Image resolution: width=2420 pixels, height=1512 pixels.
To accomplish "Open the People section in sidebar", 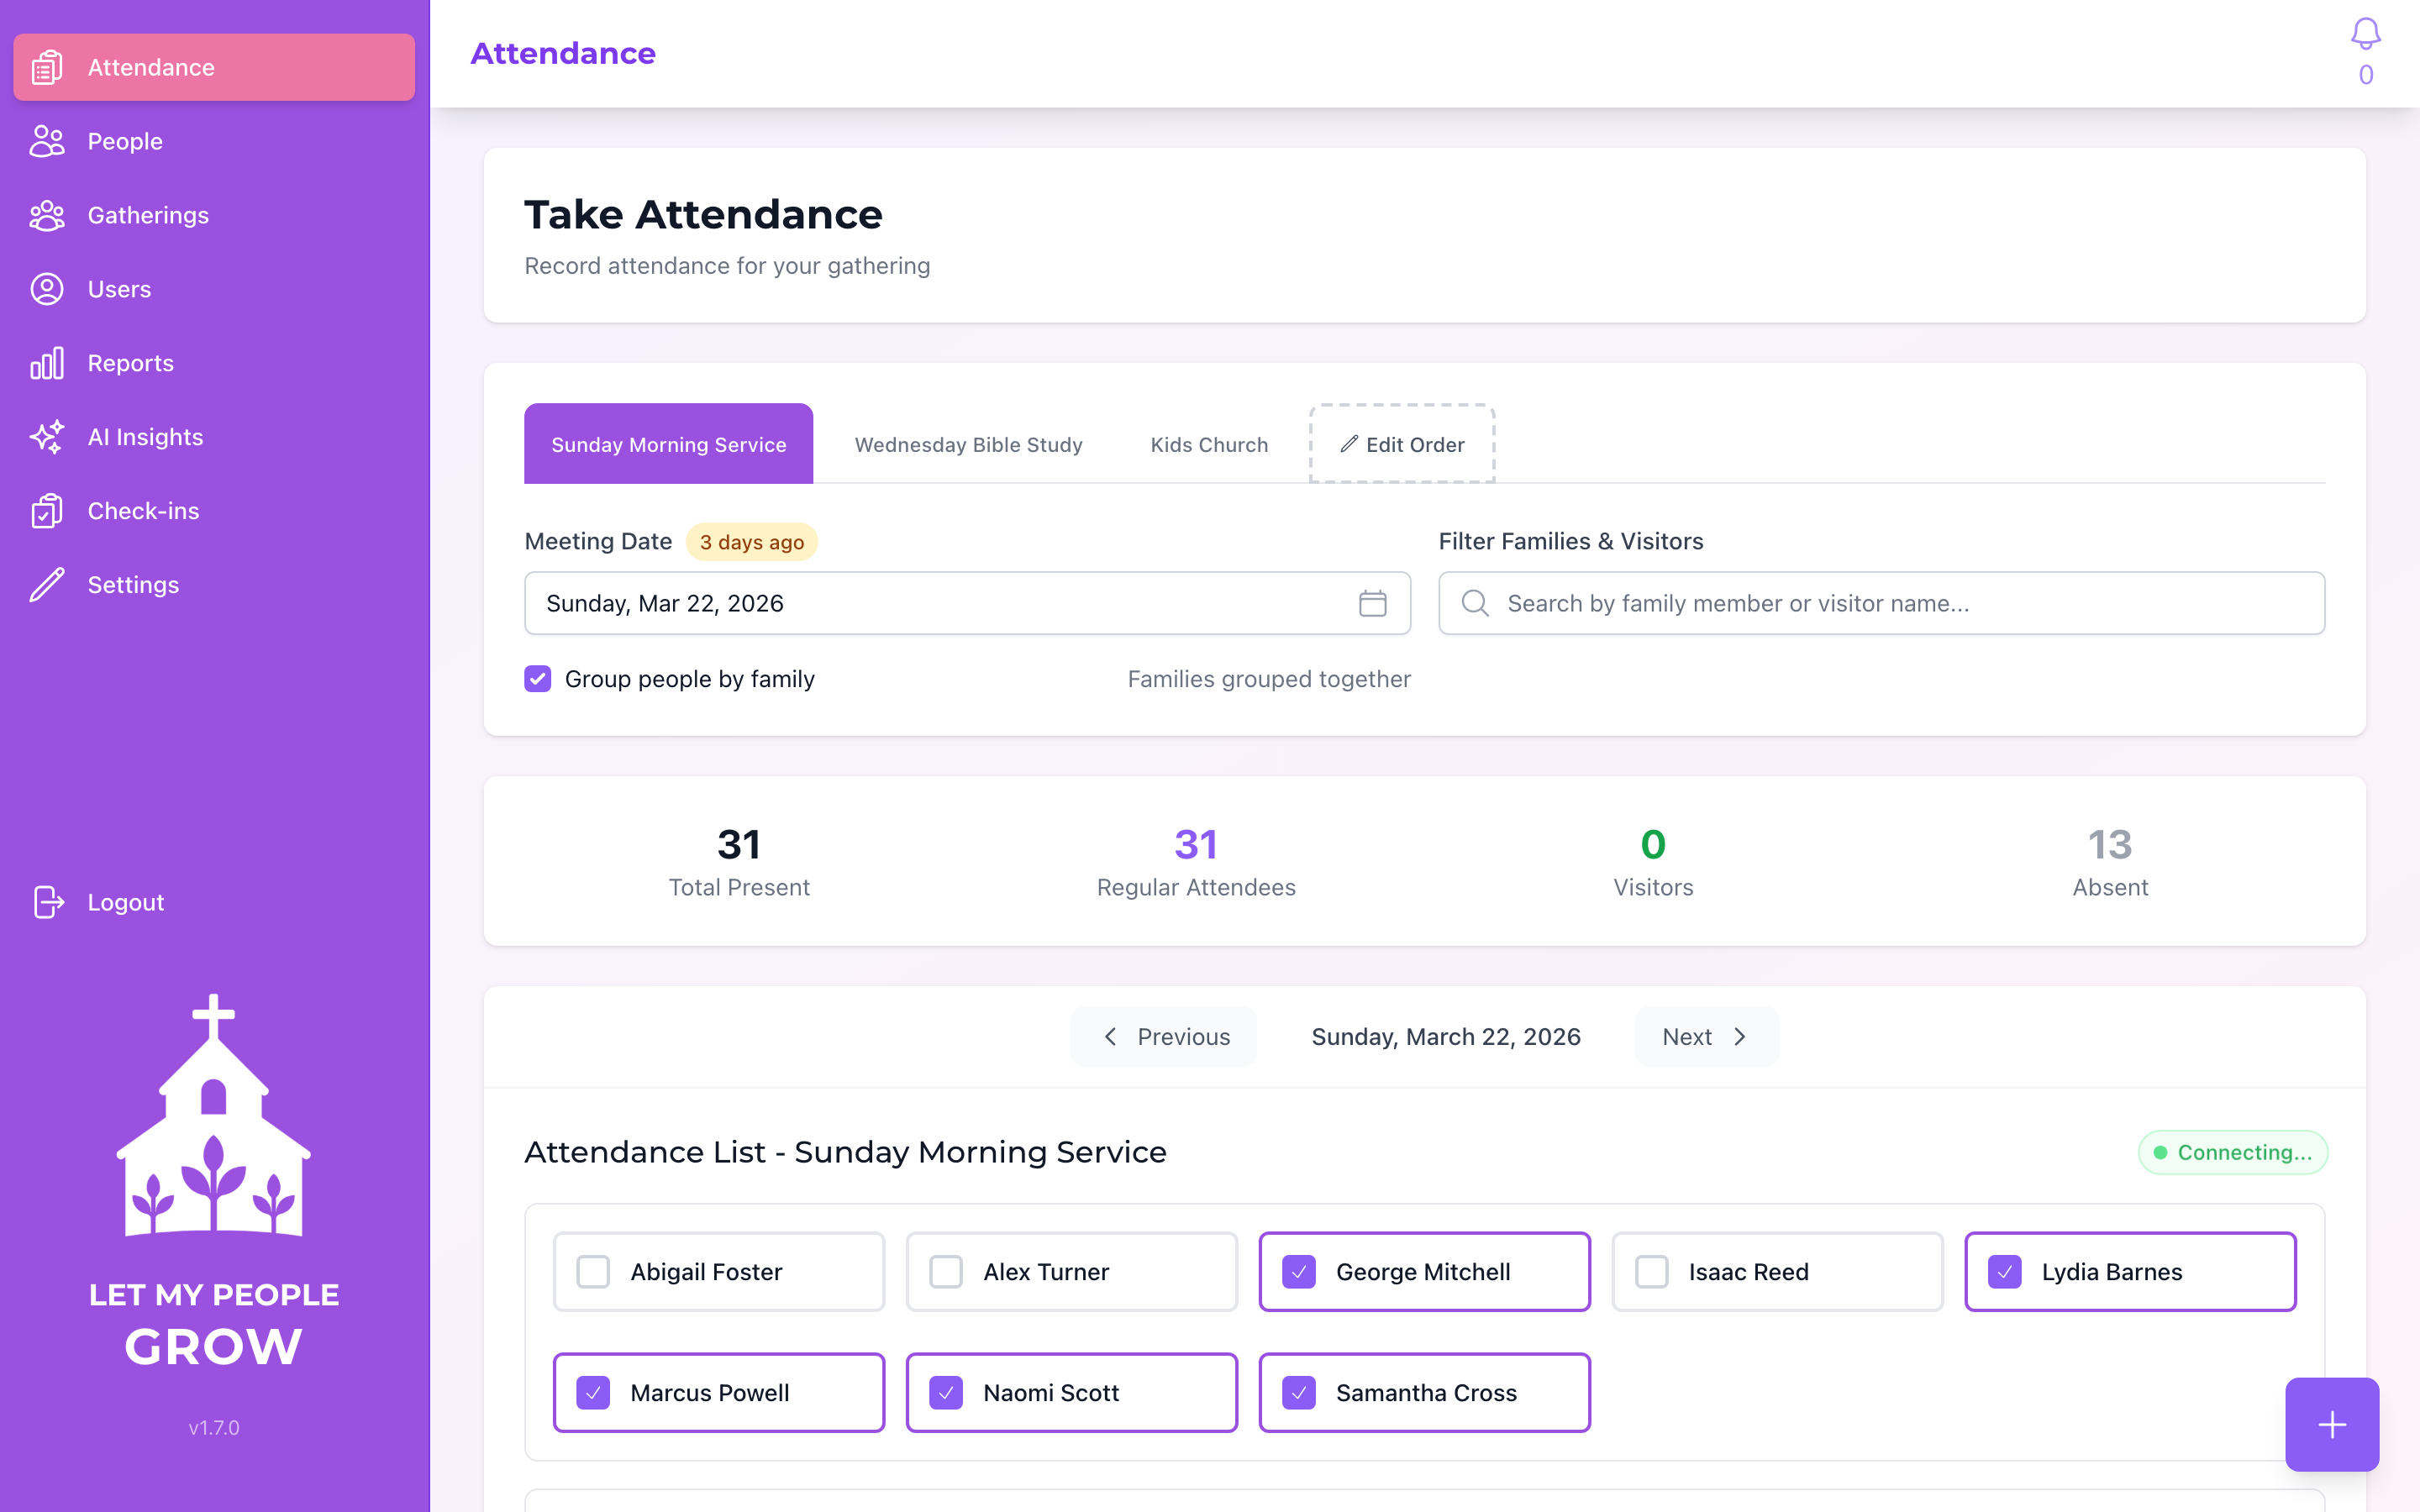I will click(x=124, y=141).
